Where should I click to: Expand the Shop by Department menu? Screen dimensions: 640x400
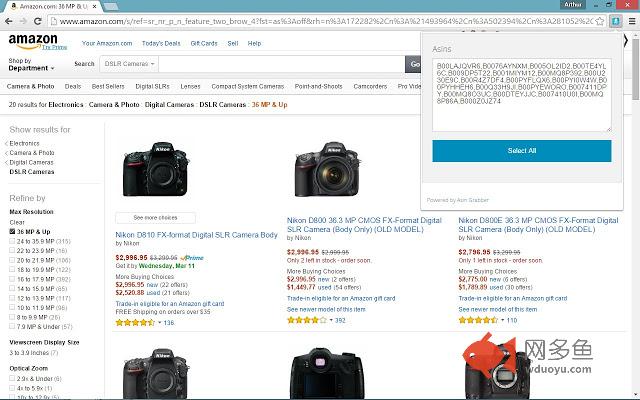pyautogui.click(x=31, y=64)
